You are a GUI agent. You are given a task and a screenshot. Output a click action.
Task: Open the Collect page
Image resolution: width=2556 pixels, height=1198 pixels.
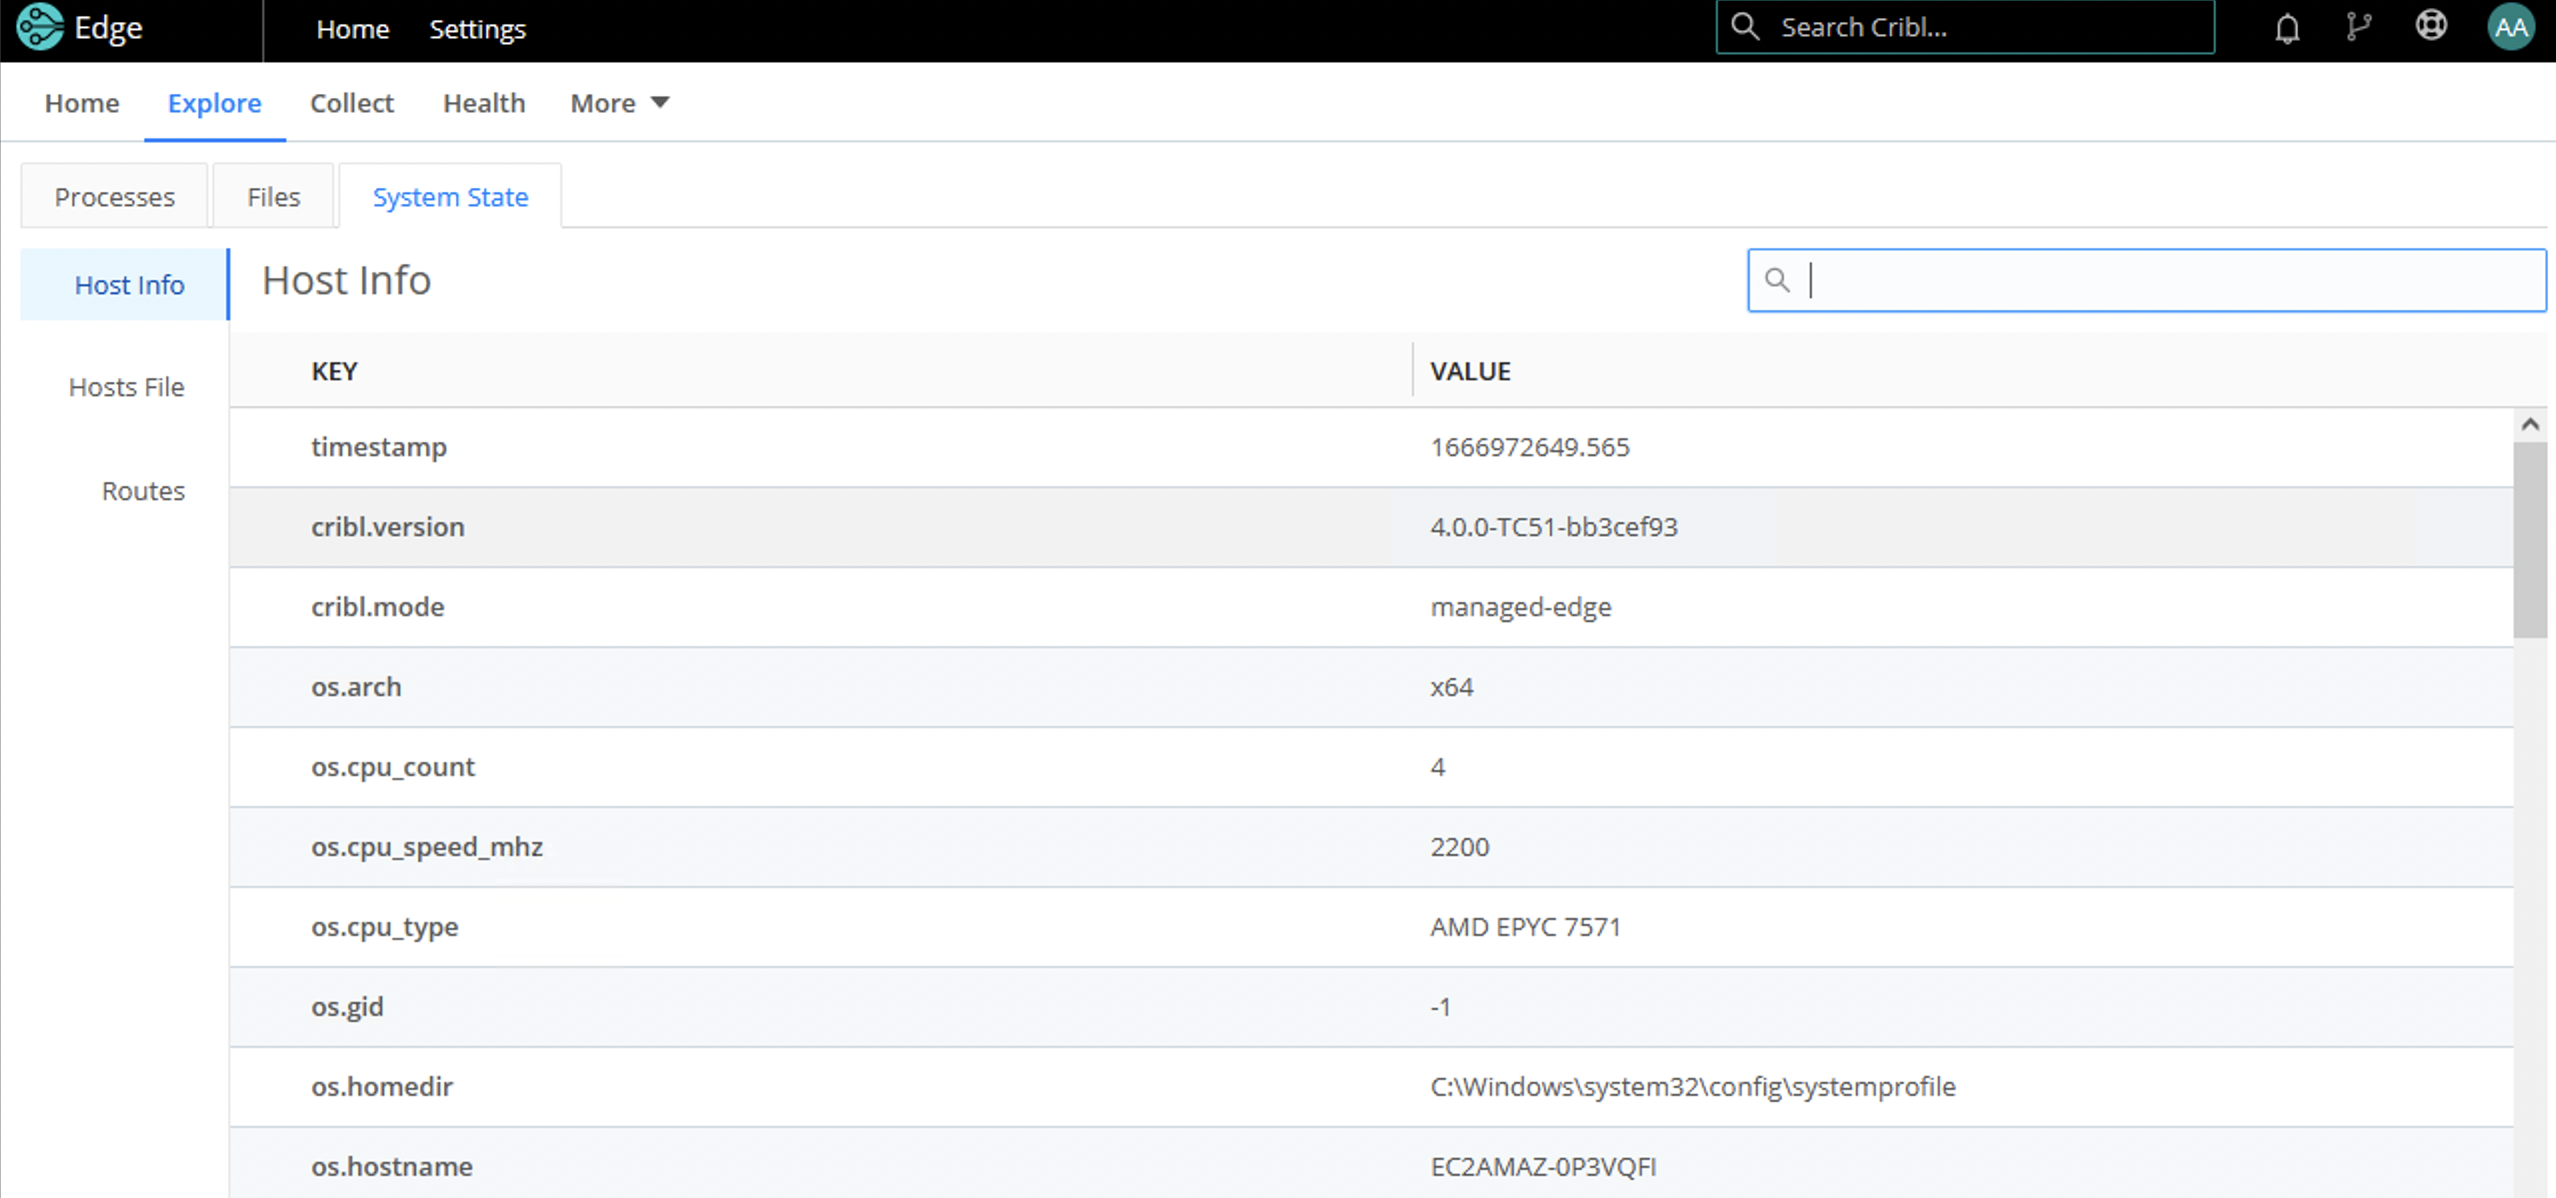352,102
